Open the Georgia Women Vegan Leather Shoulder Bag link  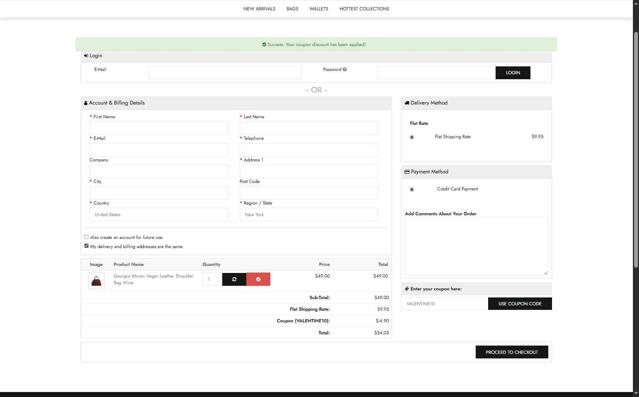point(153,279)
